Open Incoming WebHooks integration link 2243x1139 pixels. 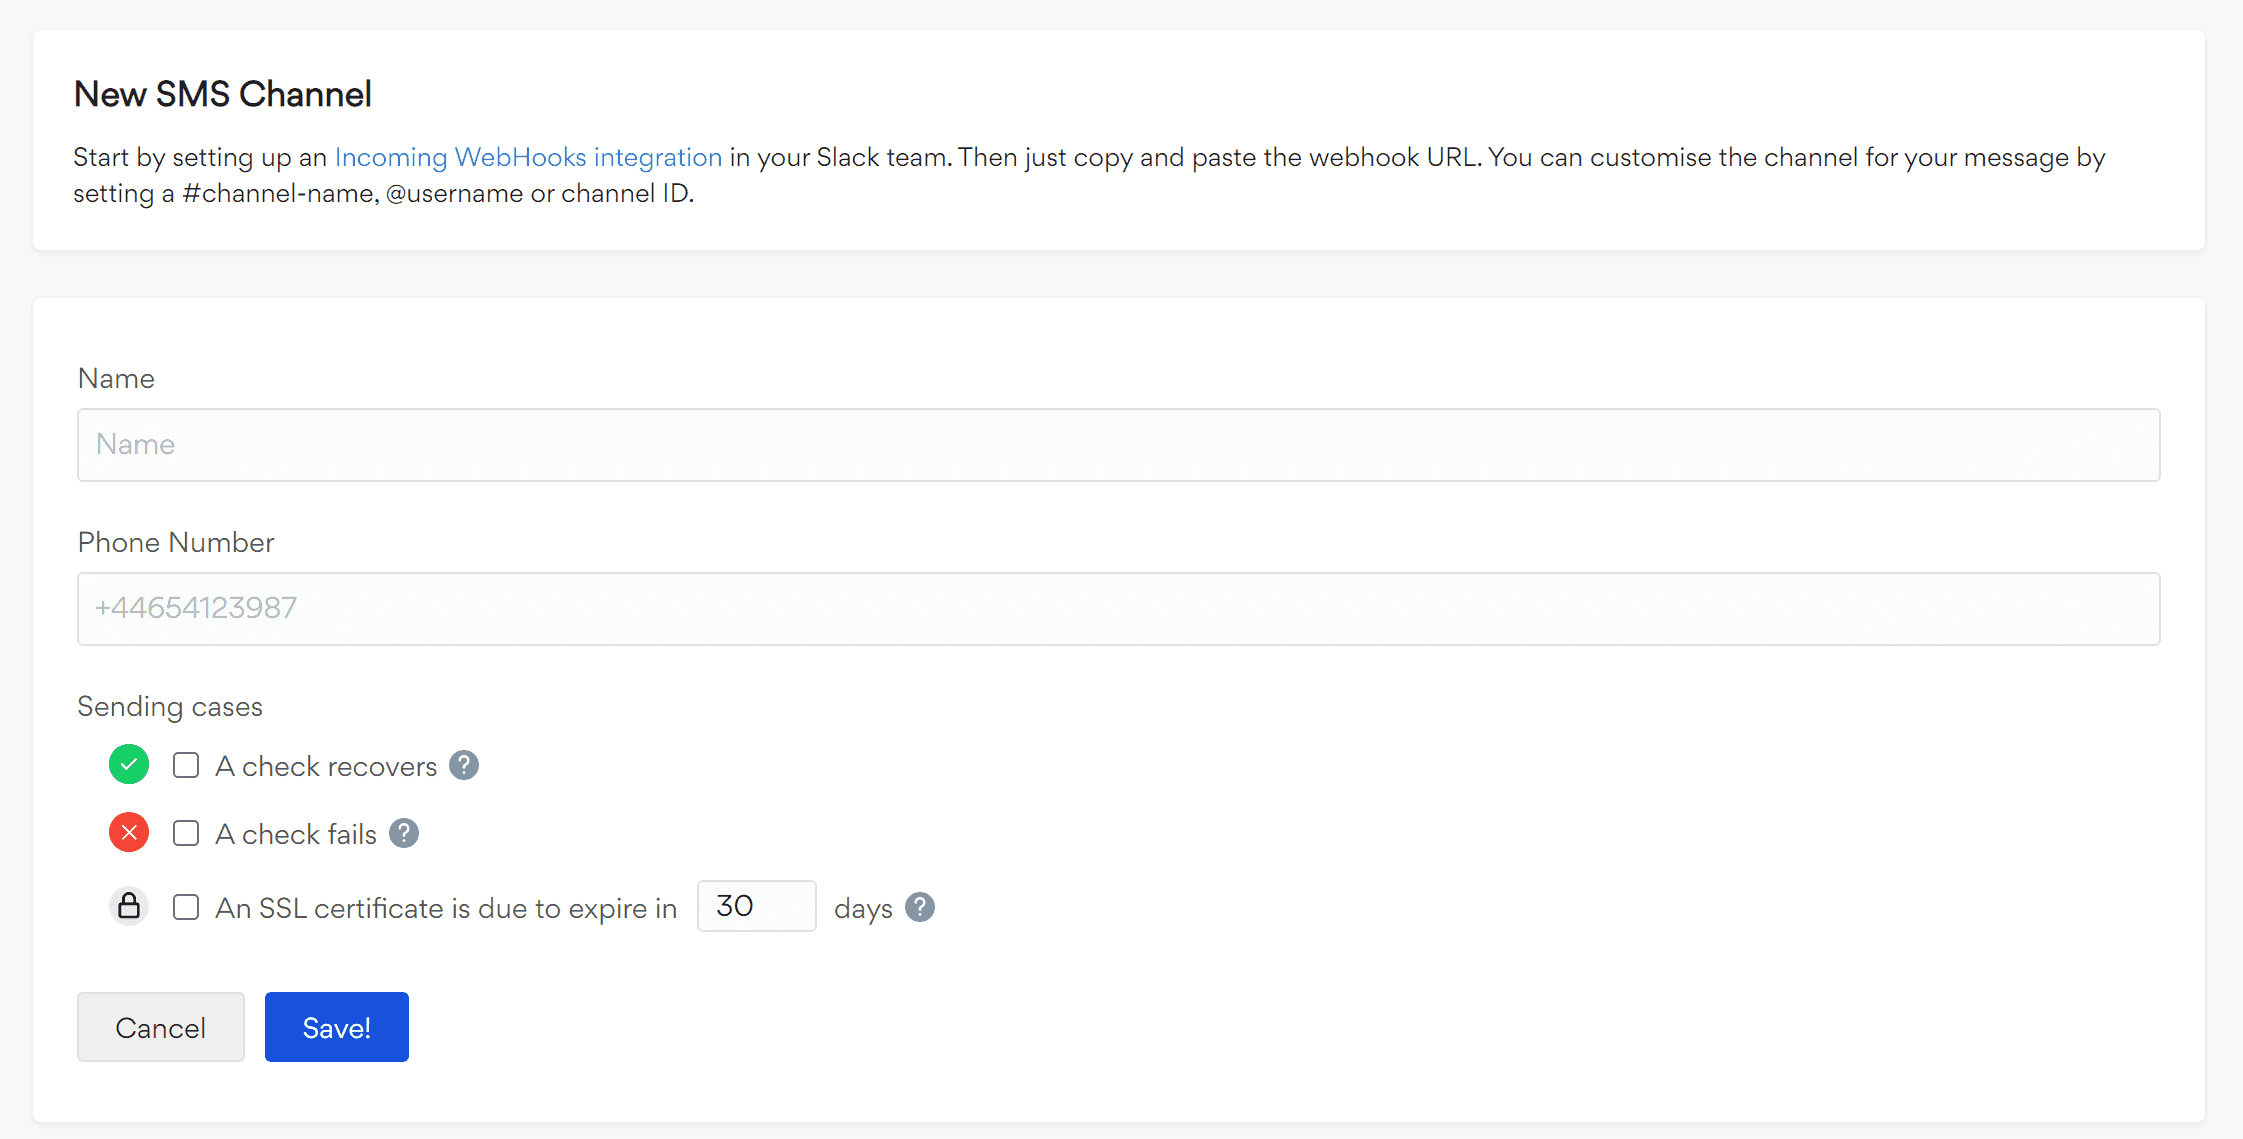[528, 157]
